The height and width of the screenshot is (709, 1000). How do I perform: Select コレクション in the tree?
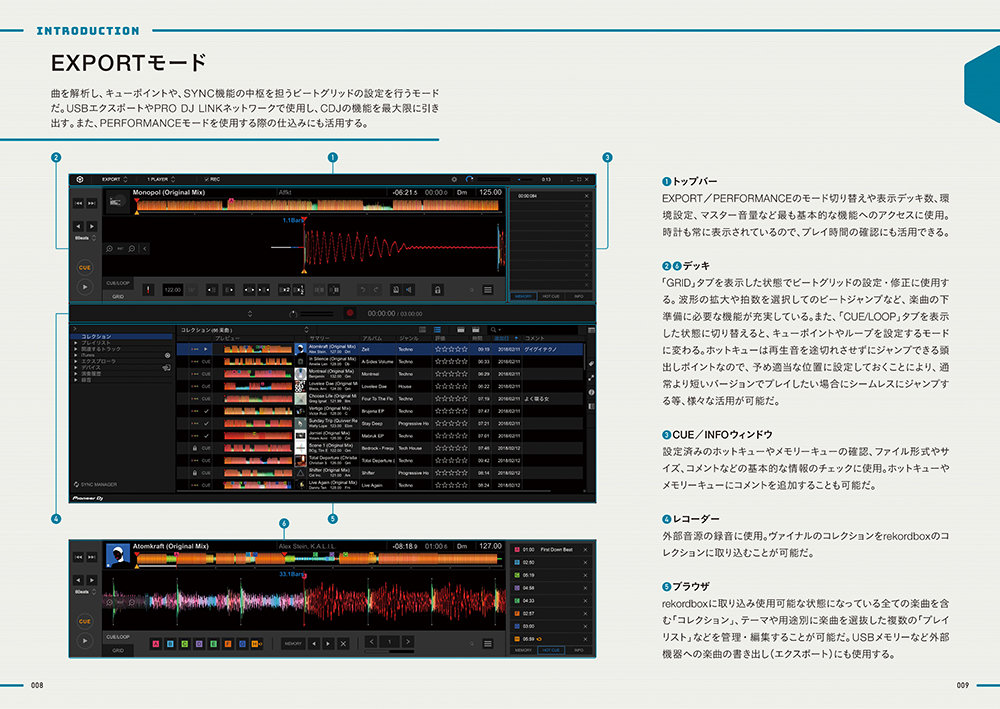122,336
